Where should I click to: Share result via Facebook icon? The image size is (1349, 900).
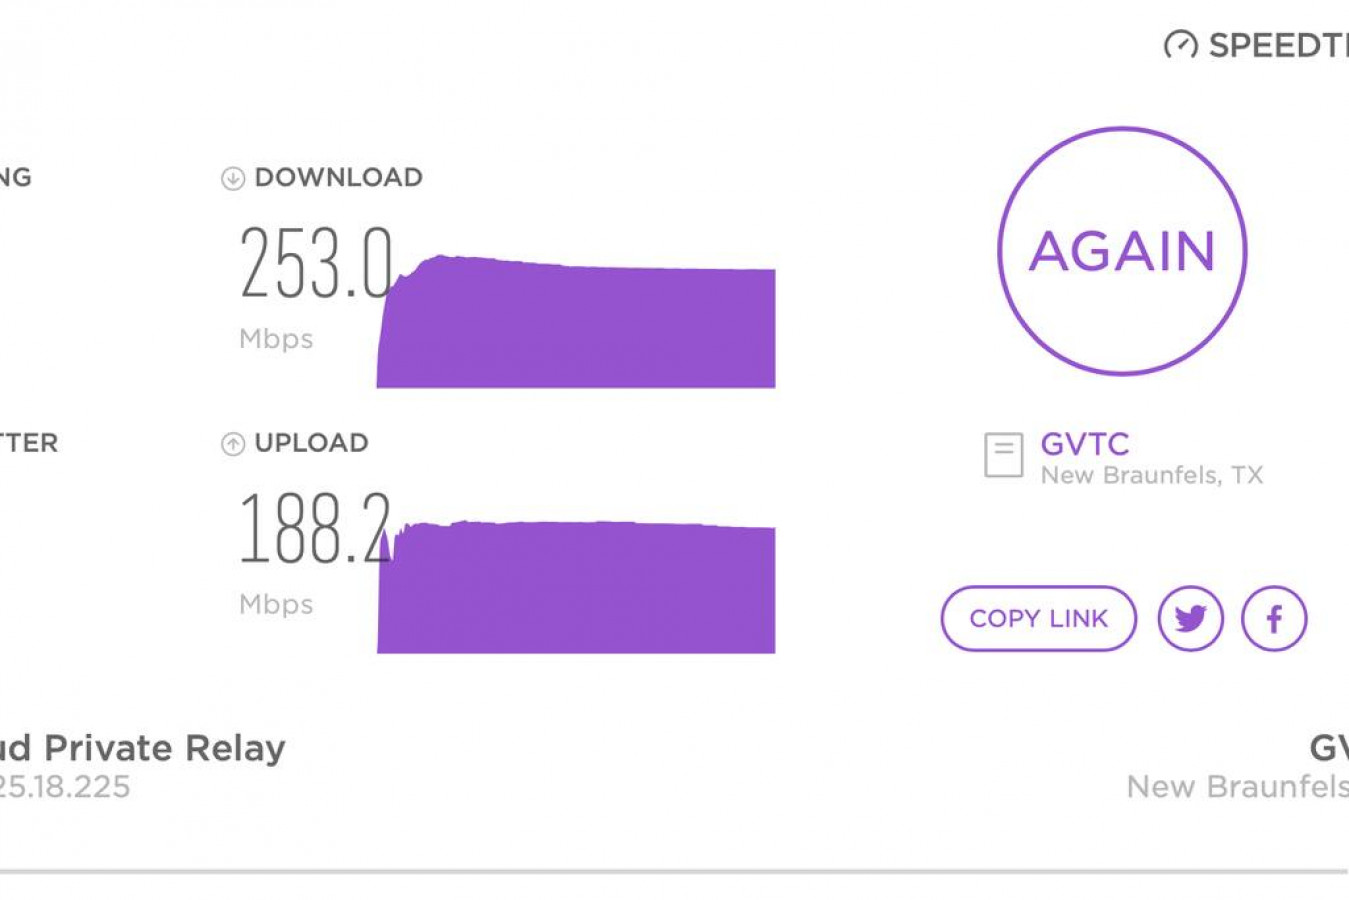point(1274,619)
